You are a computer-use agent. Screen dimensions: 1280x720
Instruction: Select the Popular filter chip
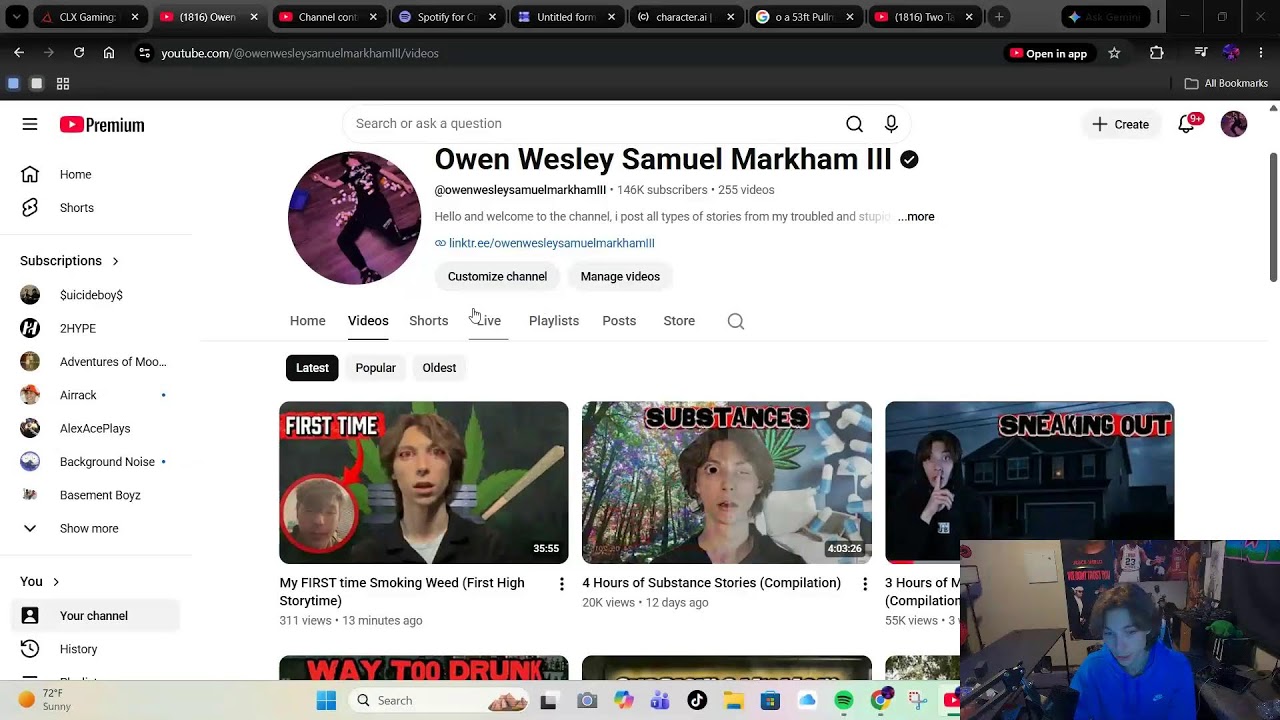coord(376,368)
